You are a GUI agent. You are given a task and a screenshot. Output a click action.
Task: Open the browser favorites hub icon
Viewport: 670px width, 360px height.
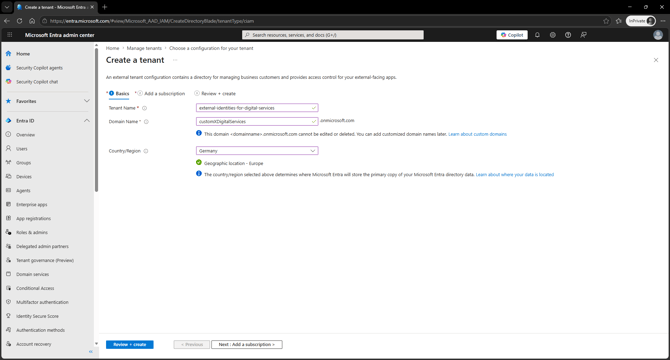(618, 21)
